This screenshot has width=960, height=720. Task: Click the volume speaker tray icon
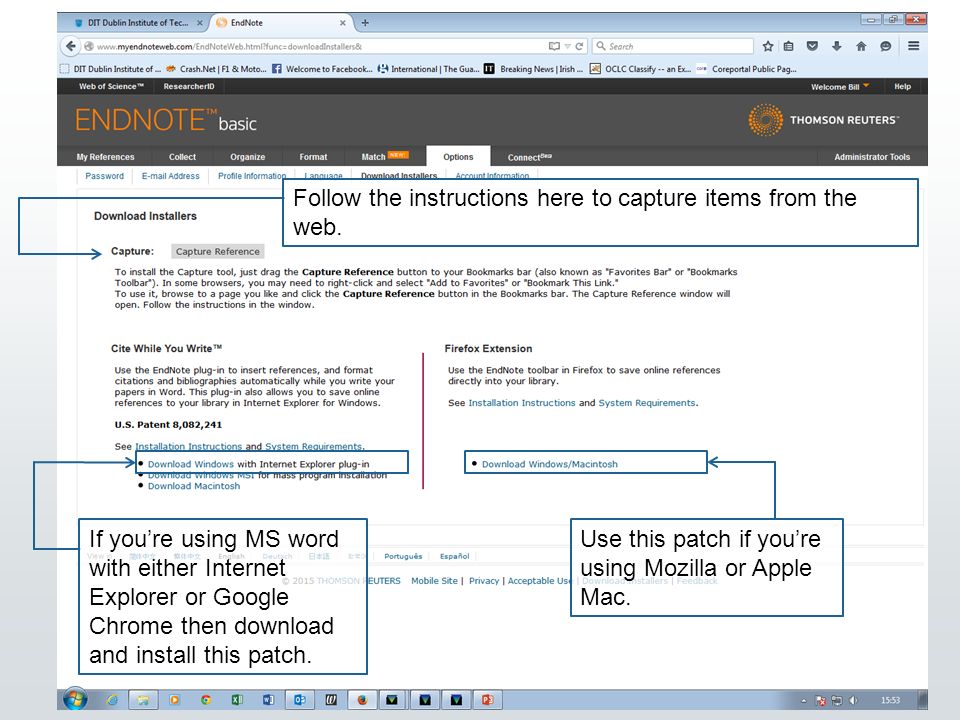[x=853, y=700]
